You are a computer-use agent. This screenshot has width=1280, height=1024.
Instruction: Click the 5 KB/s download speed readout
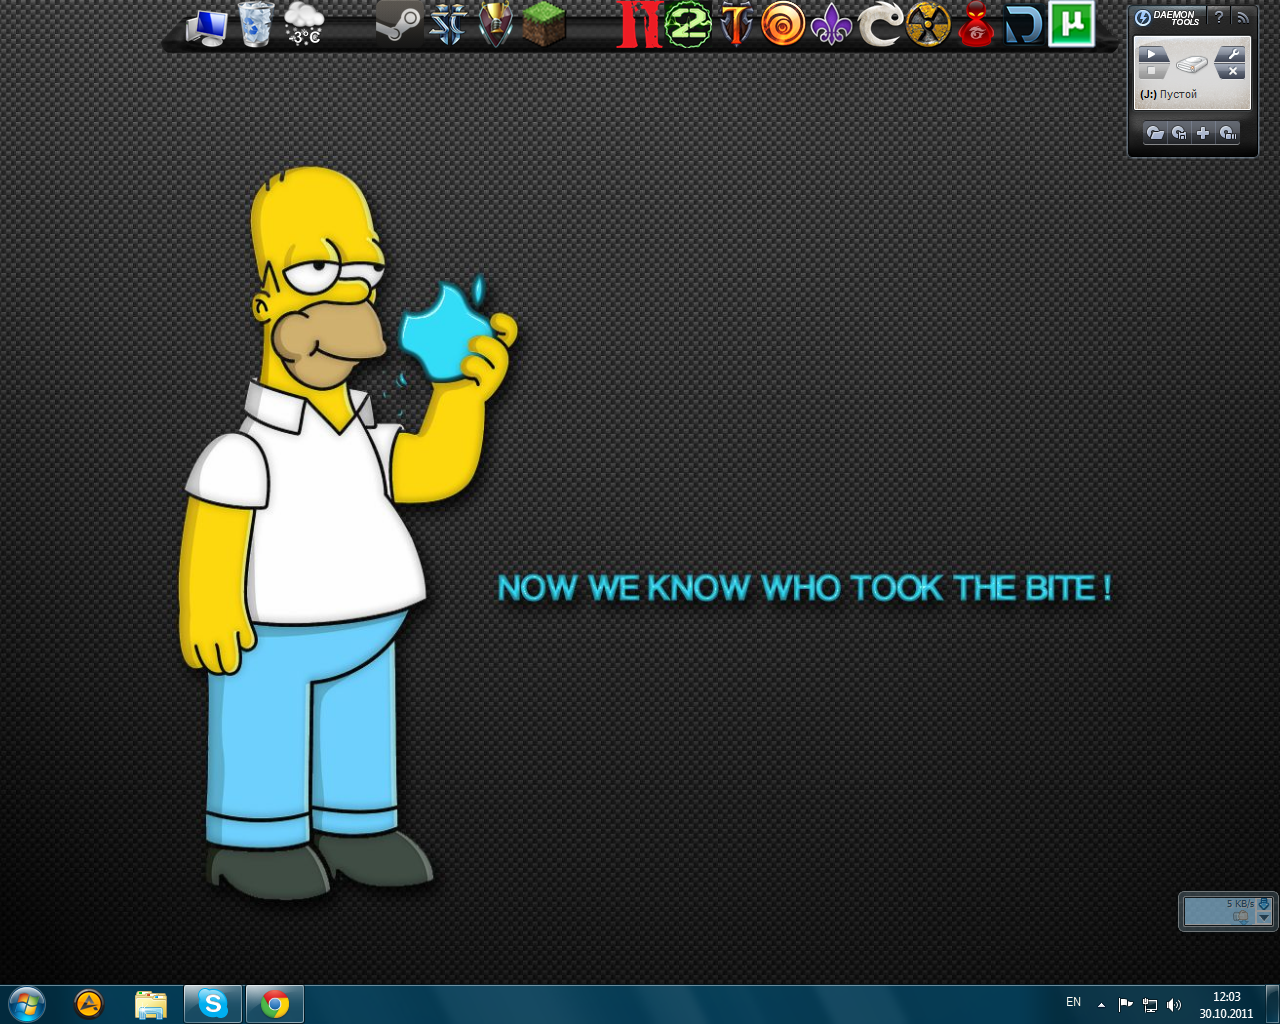[x=1240, y=903]
